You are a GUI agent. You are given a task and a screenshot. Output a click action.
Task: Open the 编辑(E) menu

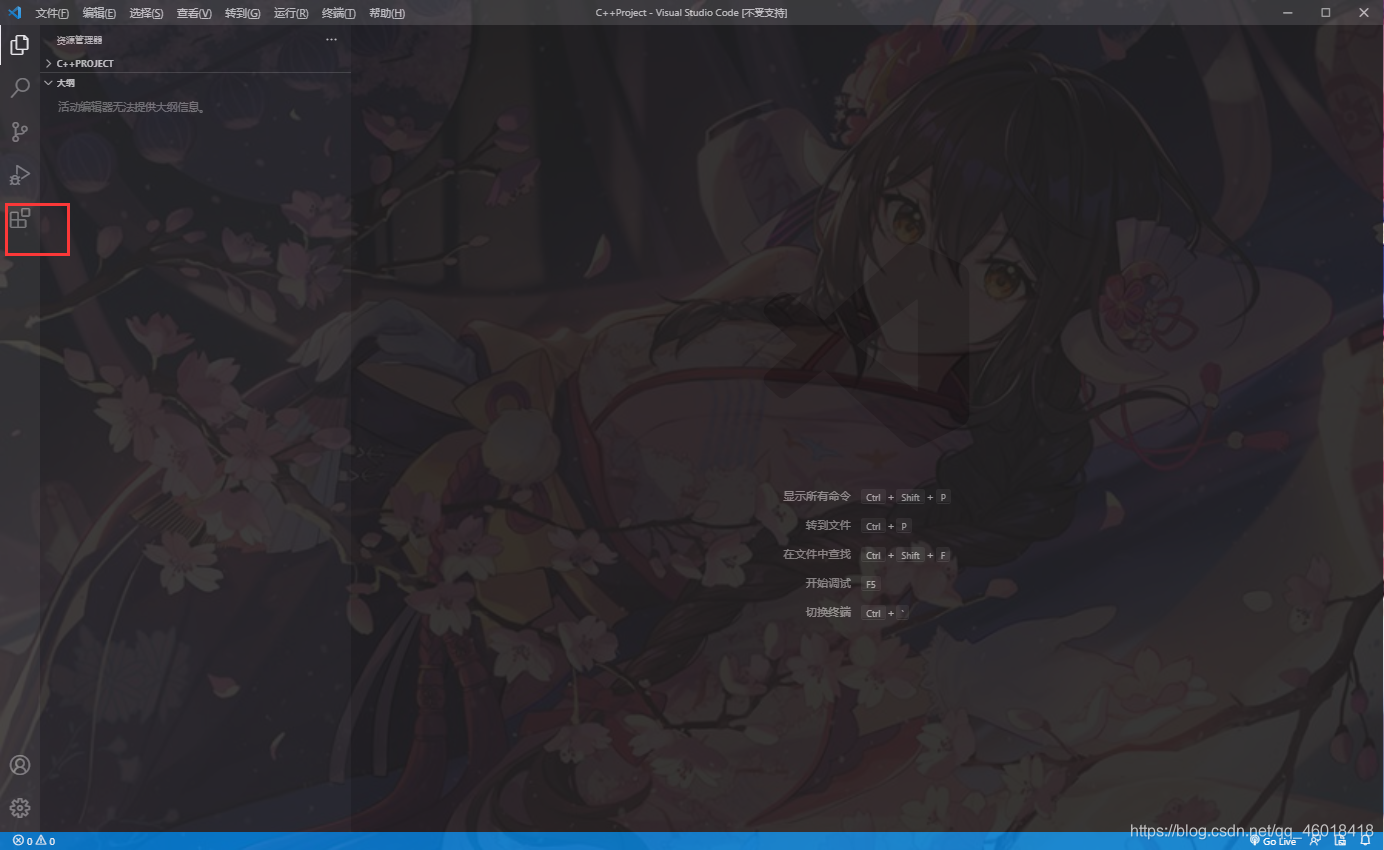(99, 13)
